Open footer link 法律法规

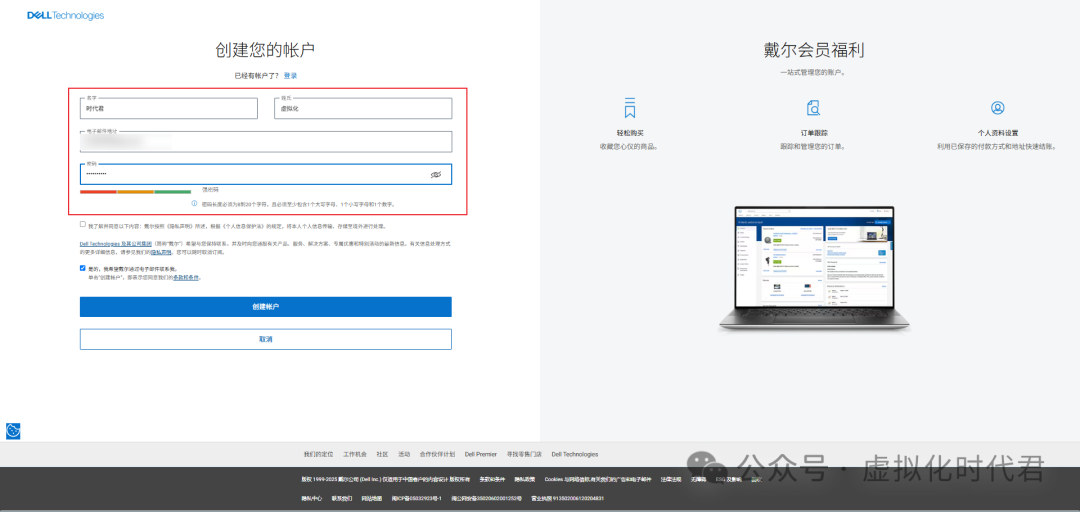coord(671,479)
